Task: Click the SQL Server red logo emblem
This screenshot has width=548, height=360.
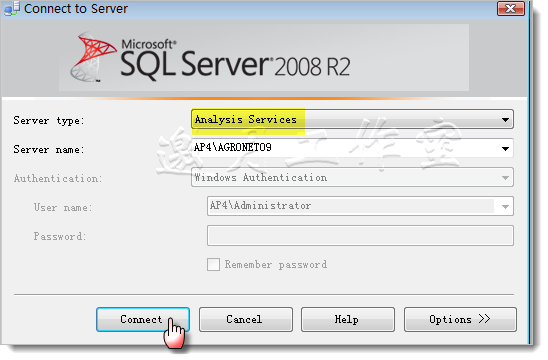Action: click(93, 57)
